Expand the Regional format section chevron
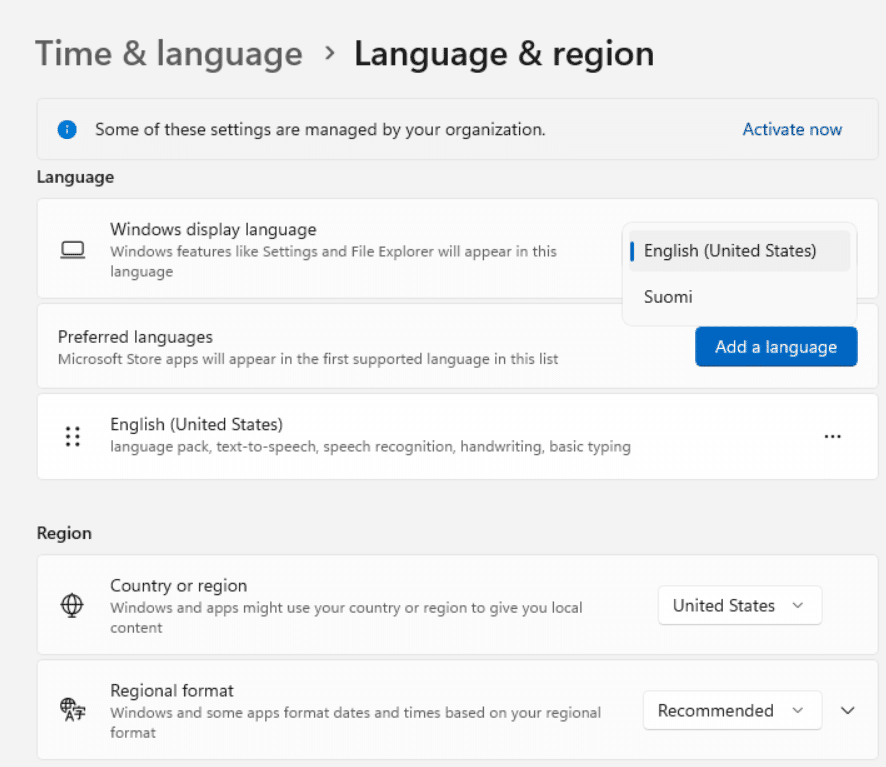886x767 pixels. pyautogui.click(x=848, y=710)
